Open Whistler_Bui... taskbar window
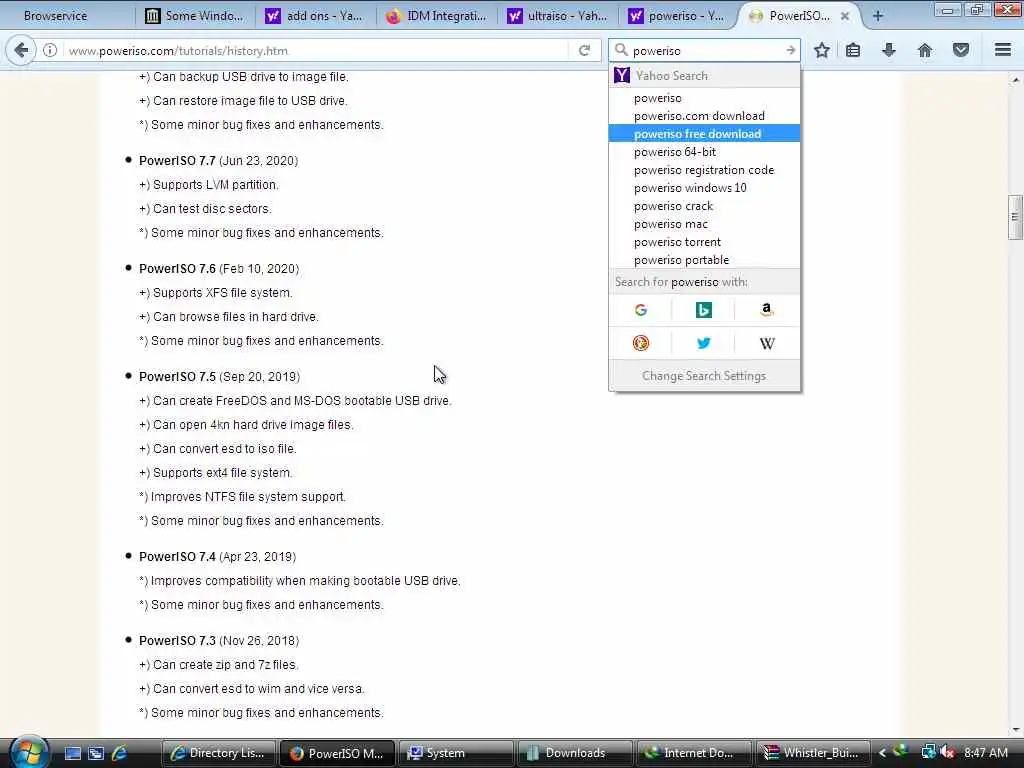The height and width of the screenshot is (768, 1024). tap(812, 753)
